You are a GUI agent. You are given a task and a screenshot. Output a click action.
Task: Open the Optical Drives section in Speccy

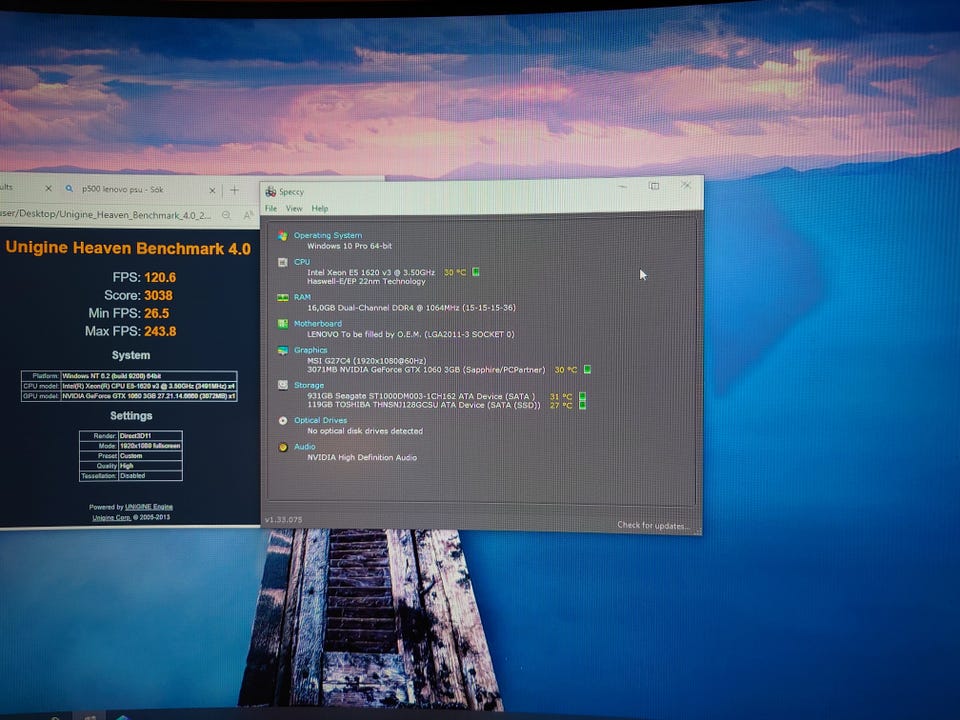click(320, 420)
